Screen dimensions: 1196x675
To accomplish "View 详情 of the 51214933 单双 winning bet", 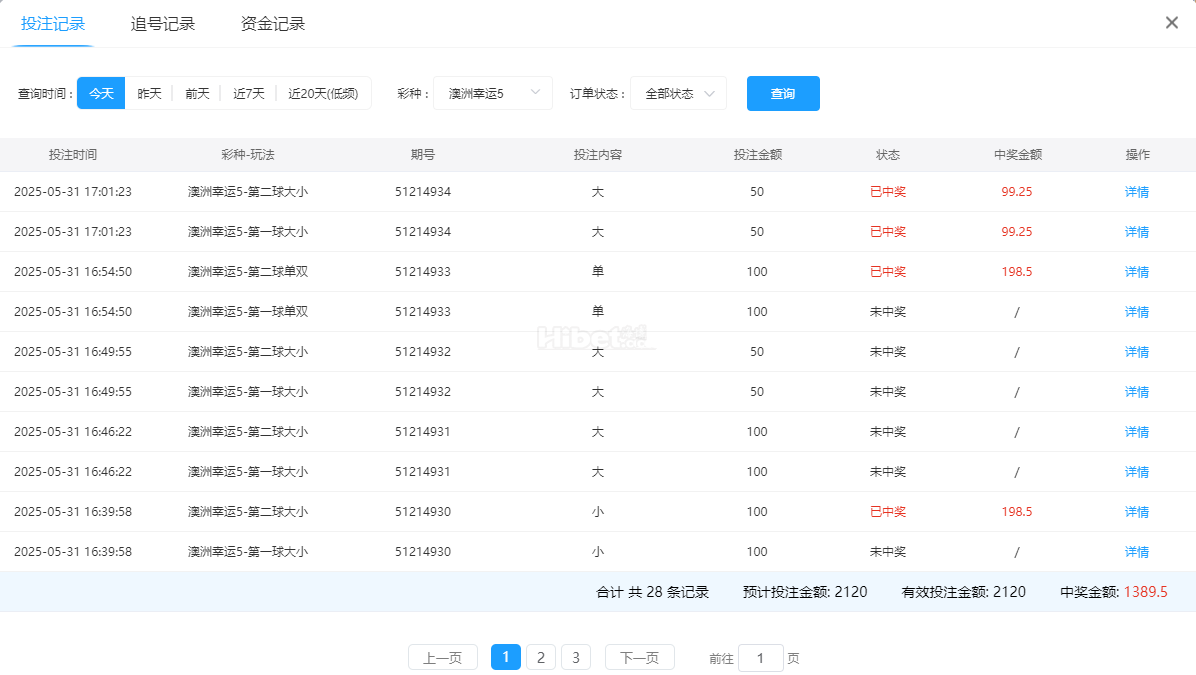I will [x=1137, y=271].
